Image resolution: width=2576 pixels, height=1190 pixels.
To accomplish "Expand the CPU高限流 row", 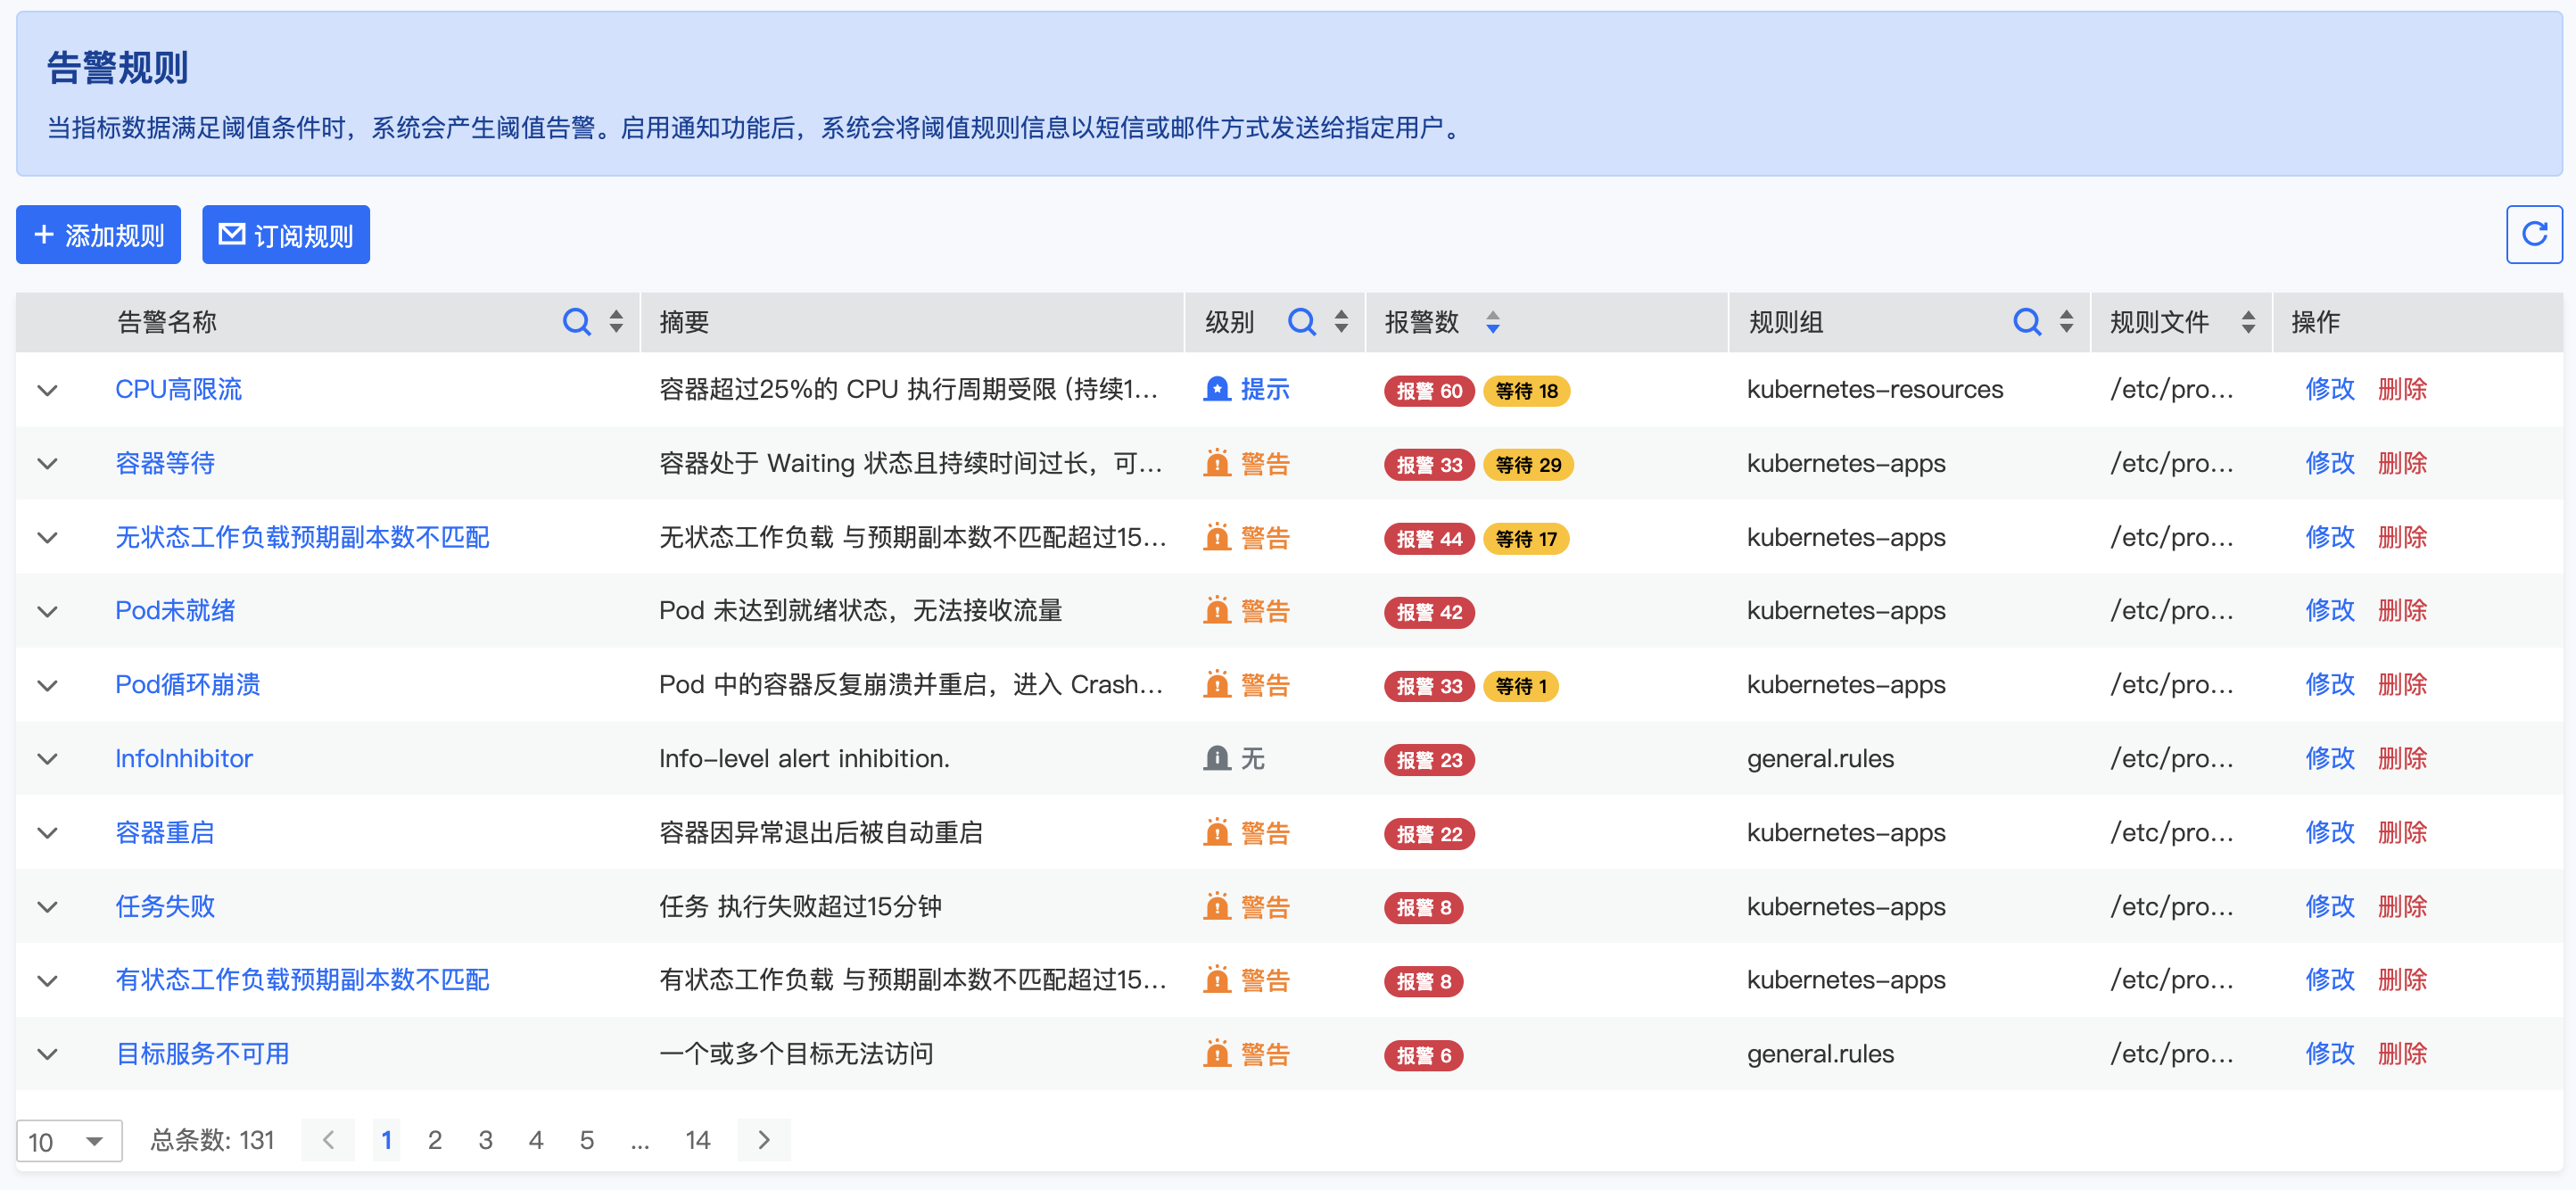I will point(47,390).
